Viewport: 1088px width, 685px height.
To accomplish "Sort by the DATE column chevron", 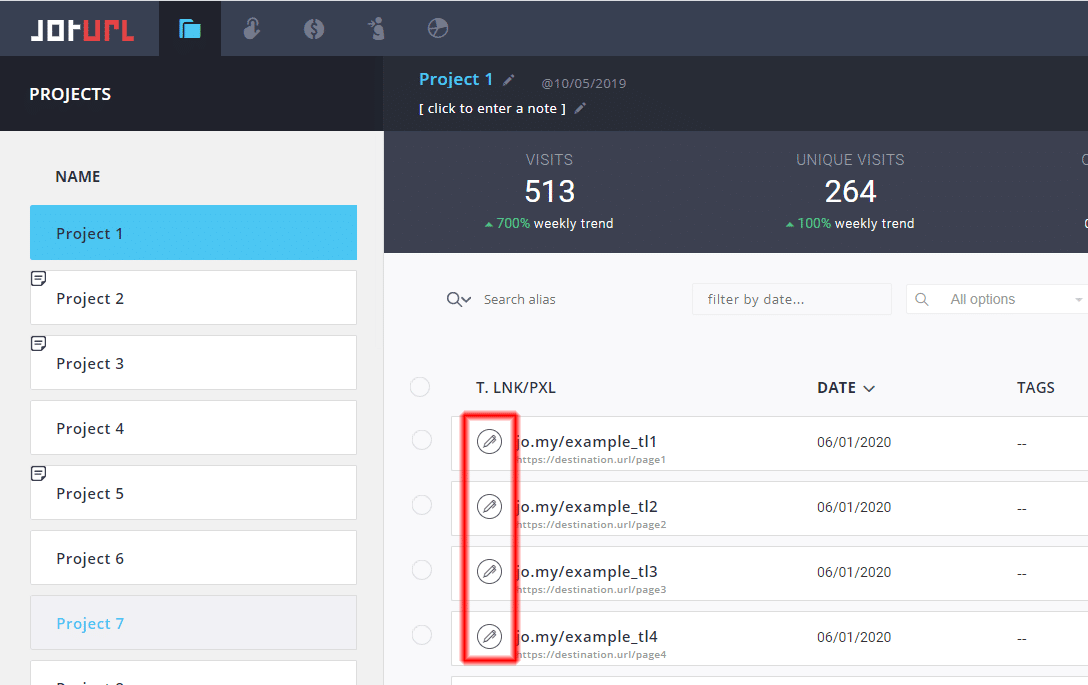I will coord(869,388).
